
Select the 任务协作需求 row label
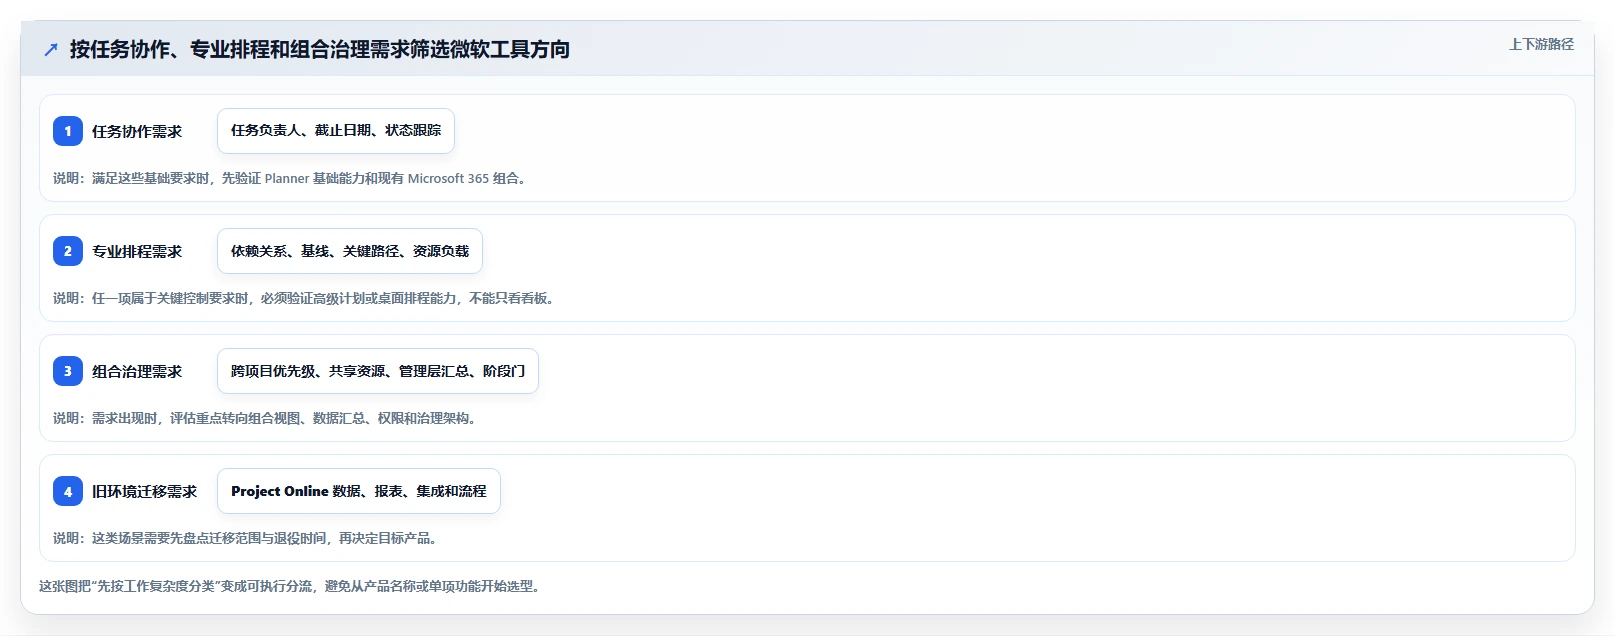(x=137, y=131)
